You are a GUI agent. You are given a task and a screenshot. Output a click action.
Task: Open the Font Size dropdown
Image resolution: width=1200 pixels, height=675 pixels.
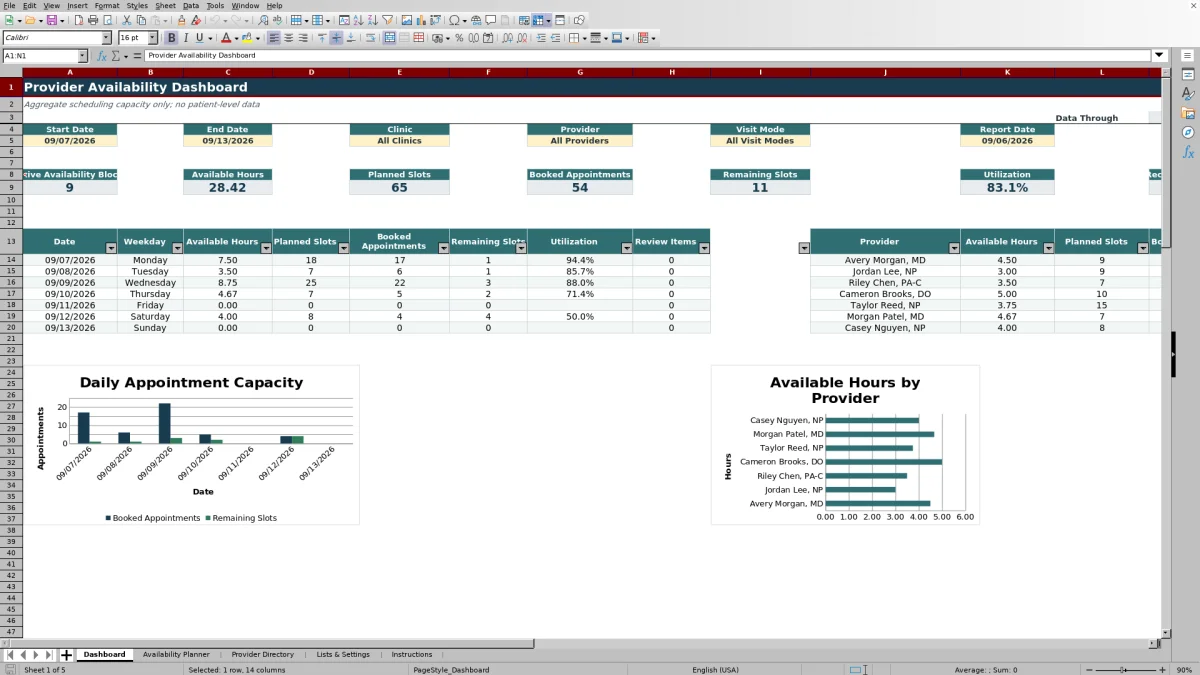coord(152,38)
